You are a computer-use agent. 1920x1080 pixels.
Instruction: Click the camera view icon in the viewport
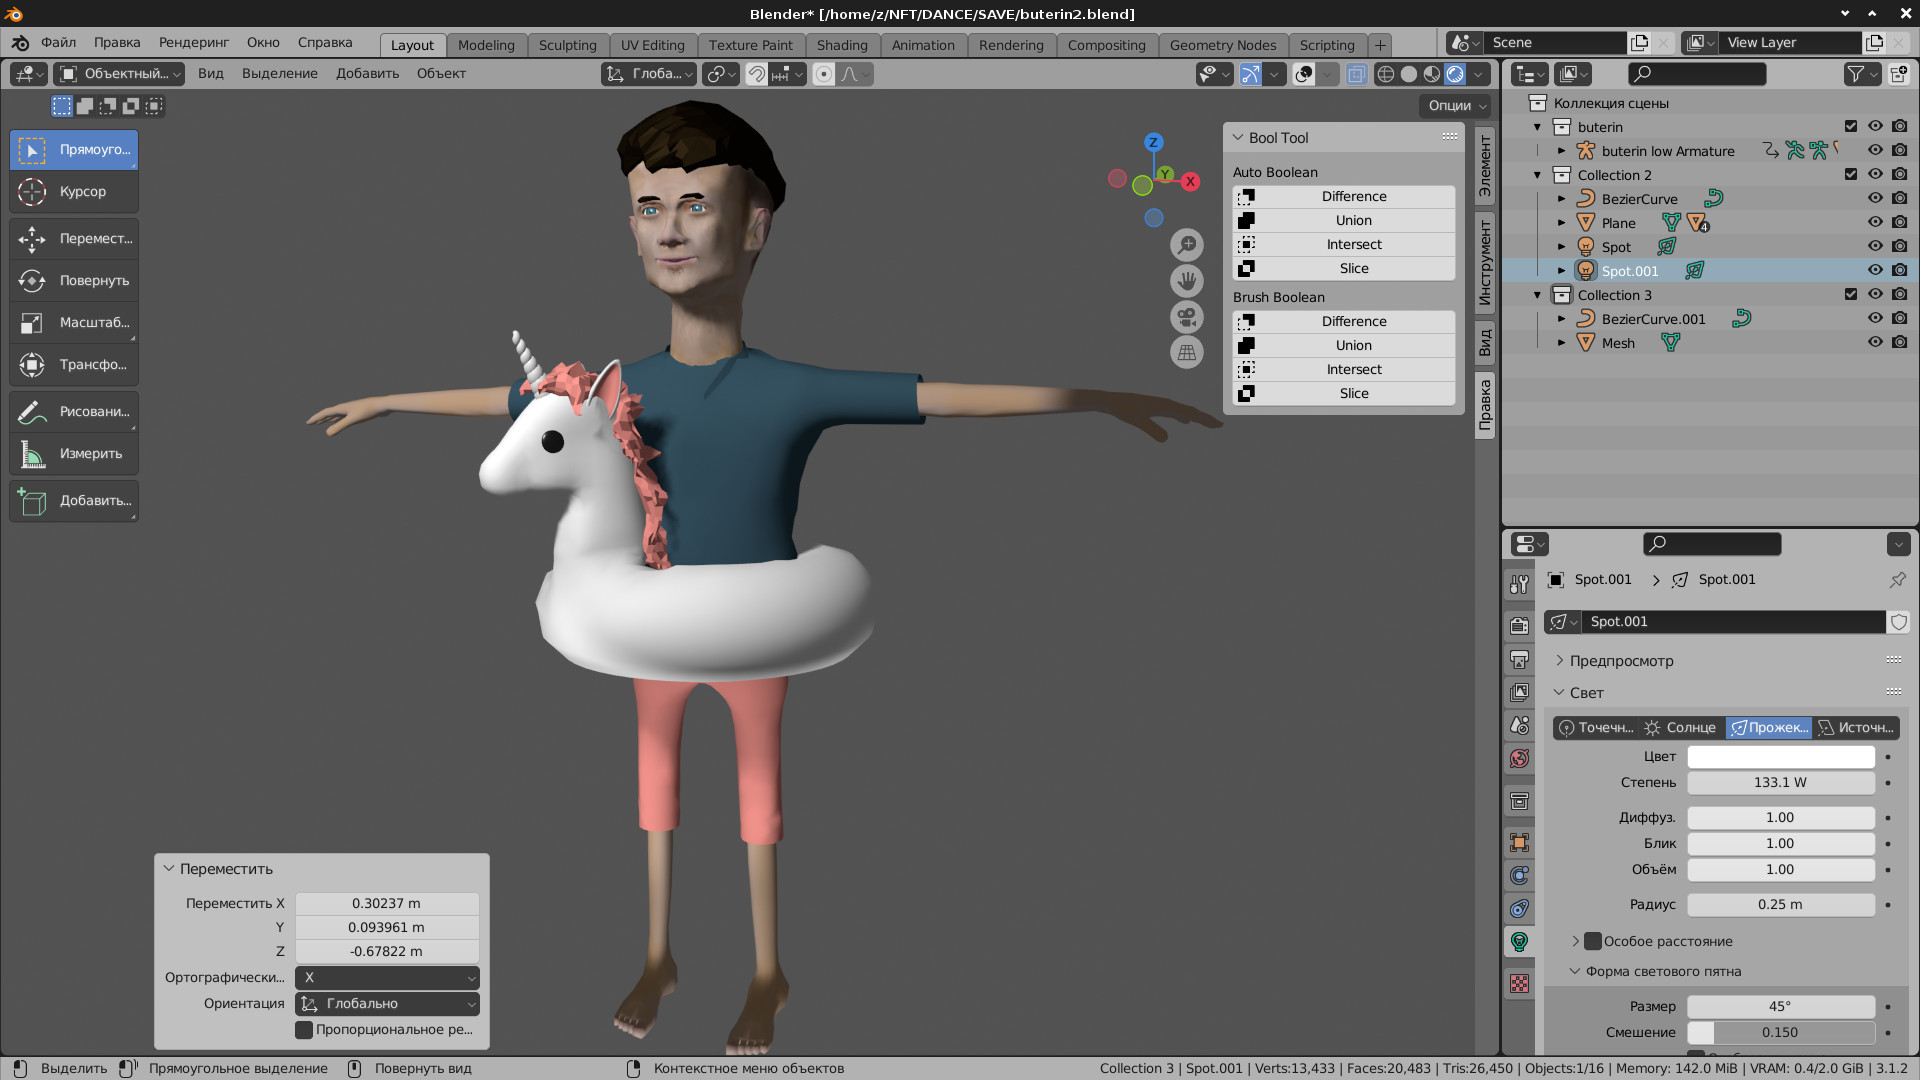coord(1186,318)
